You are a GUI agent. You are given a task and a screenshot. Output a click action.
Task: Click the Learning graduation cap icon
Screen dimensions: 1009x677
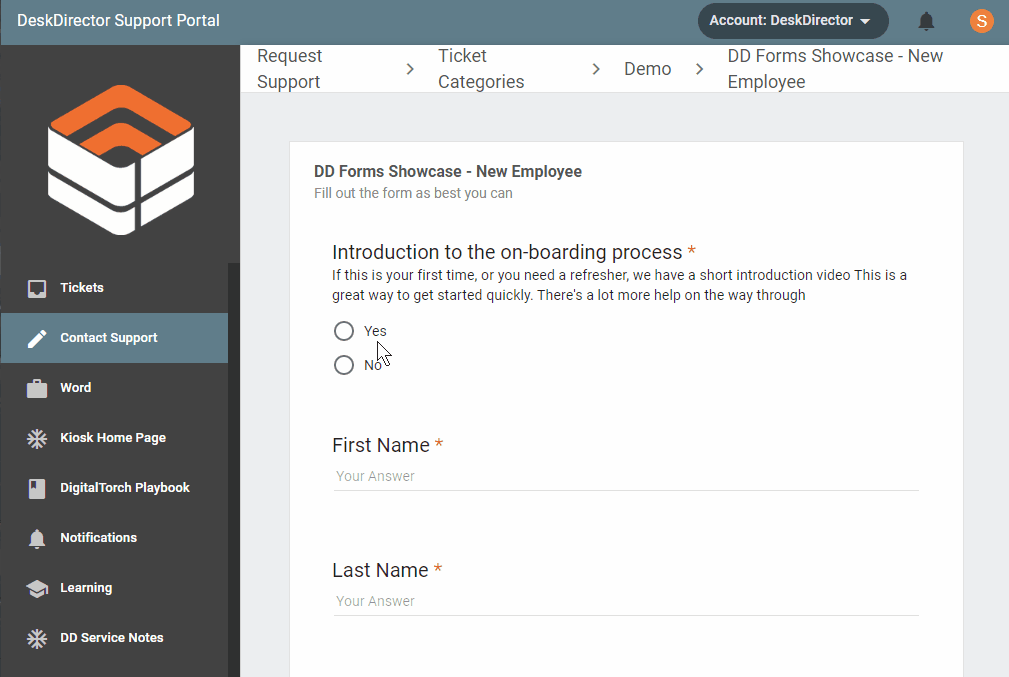click(37, 588)
